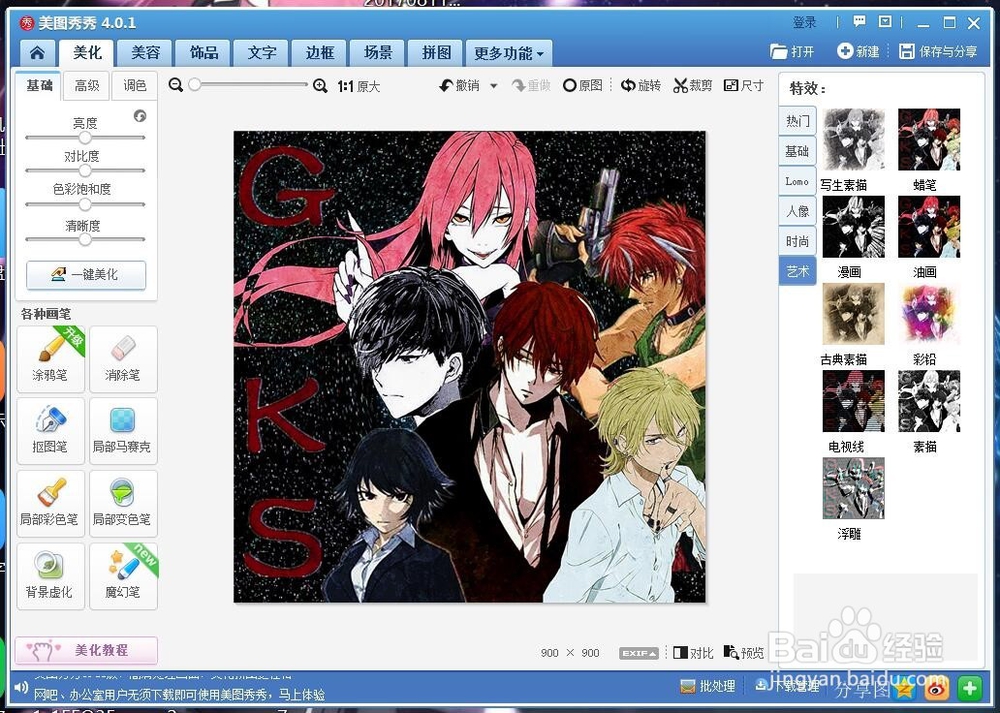Click the 色彩饱和度 saturation slider handle
This screenshot has height=713, width=1000.
(85, 205)
